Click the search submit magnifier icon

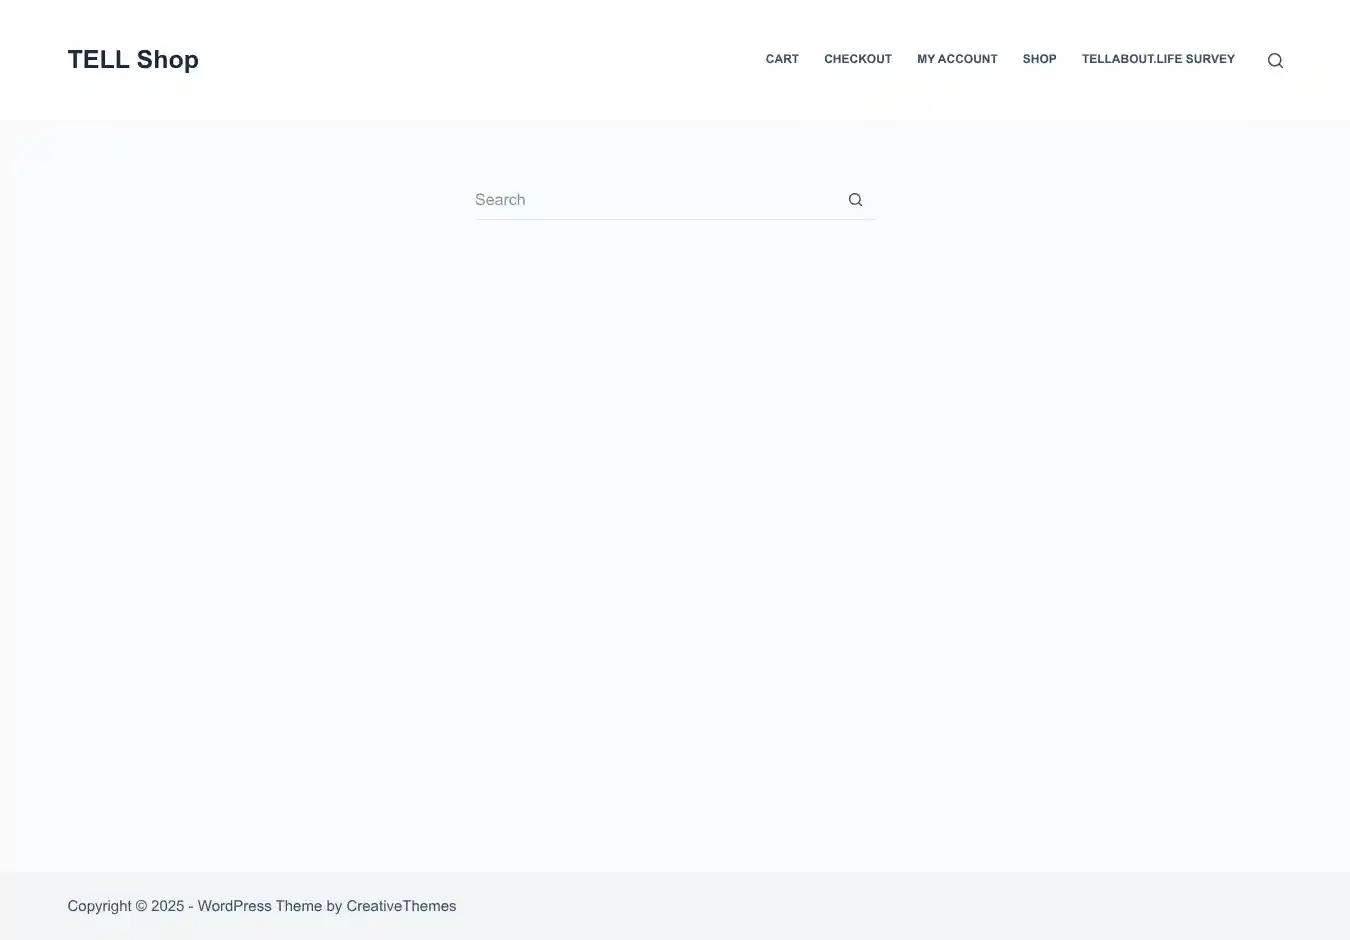(x=855, y=200)
